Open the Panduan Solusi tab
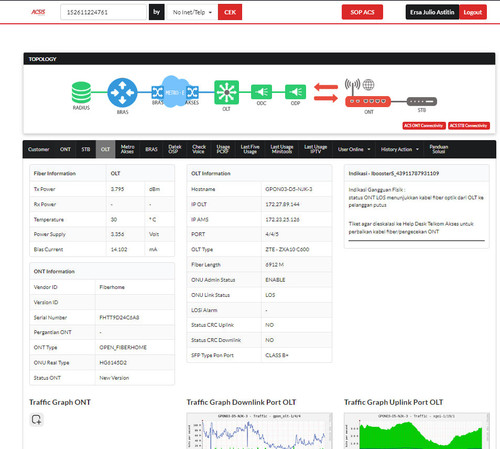 pyautogui.click(x=439, y=149)
